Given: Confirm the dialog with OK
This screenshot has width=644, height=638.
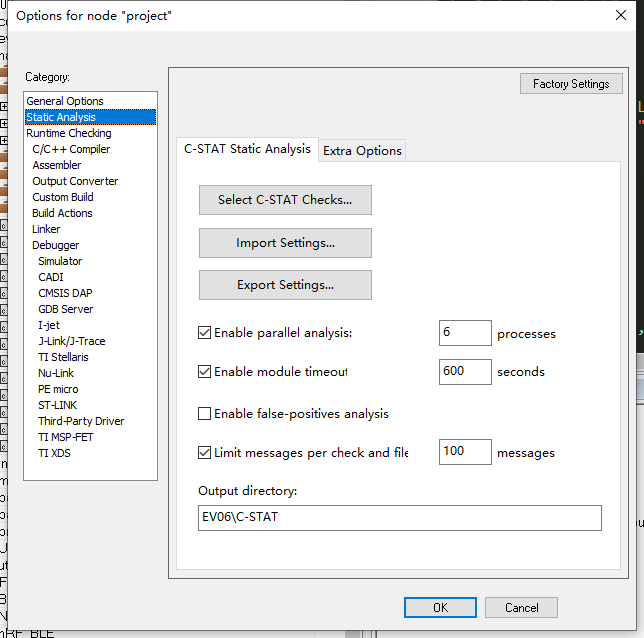Looking at the screenshot, I should click(440, 607).
